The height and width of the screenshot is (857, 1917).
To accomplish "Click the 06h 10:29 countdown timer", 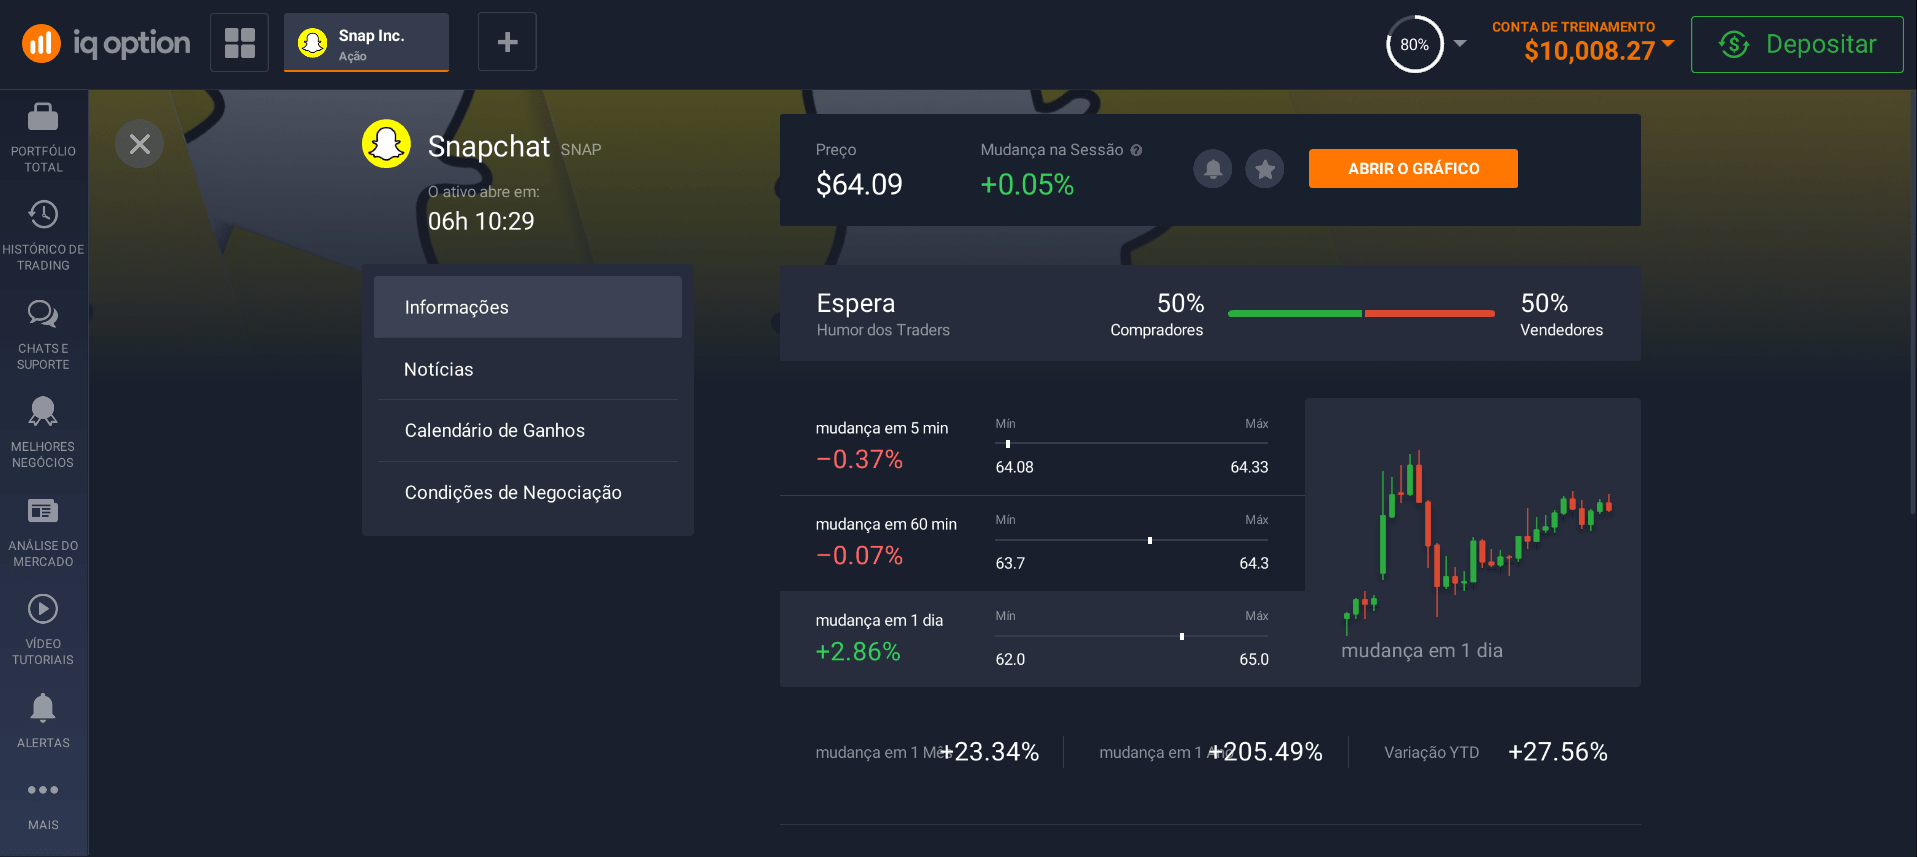I will click(481, 221).
